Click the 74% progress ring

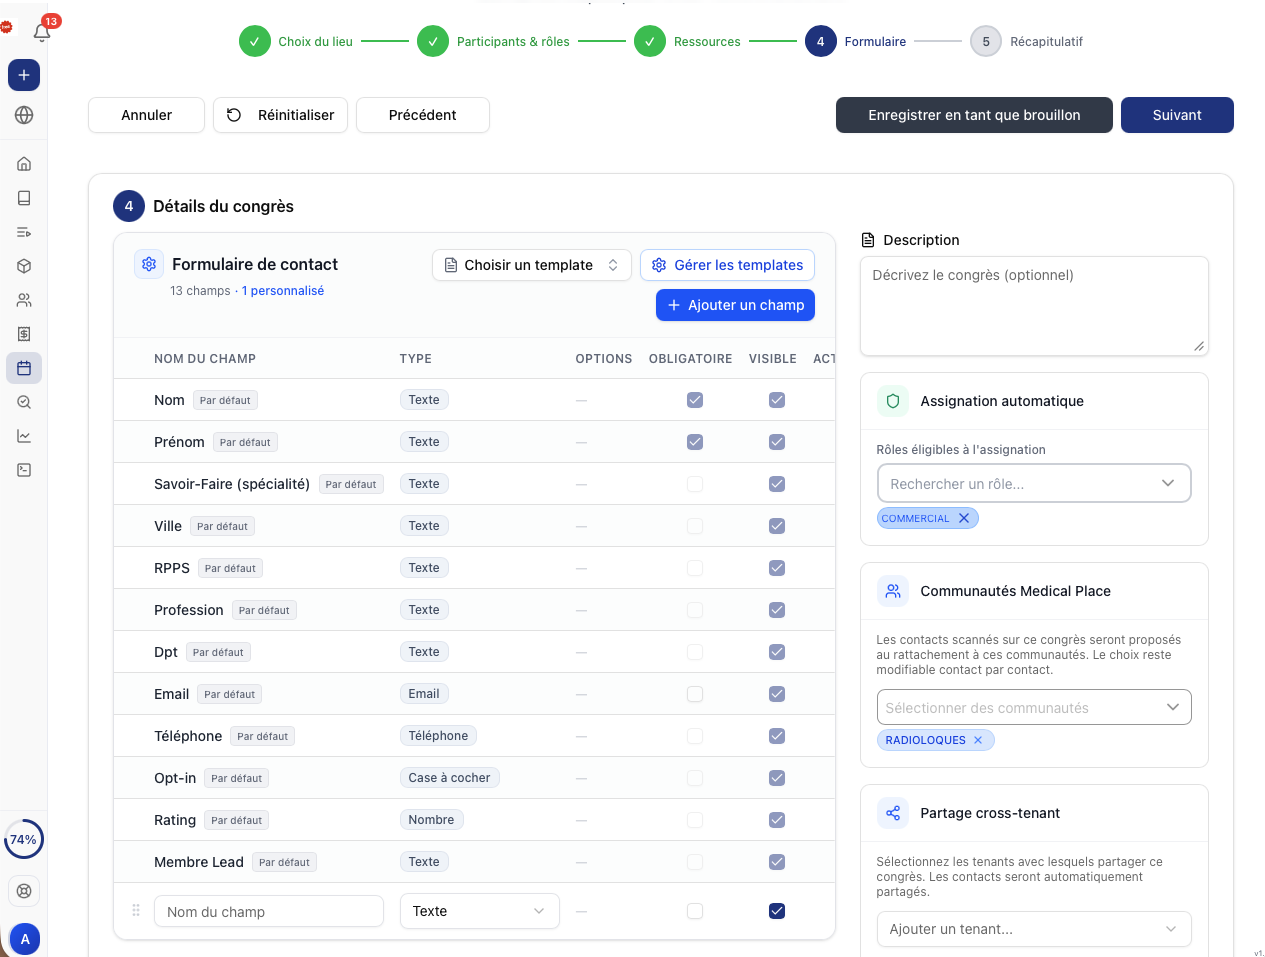click(24, 840)
